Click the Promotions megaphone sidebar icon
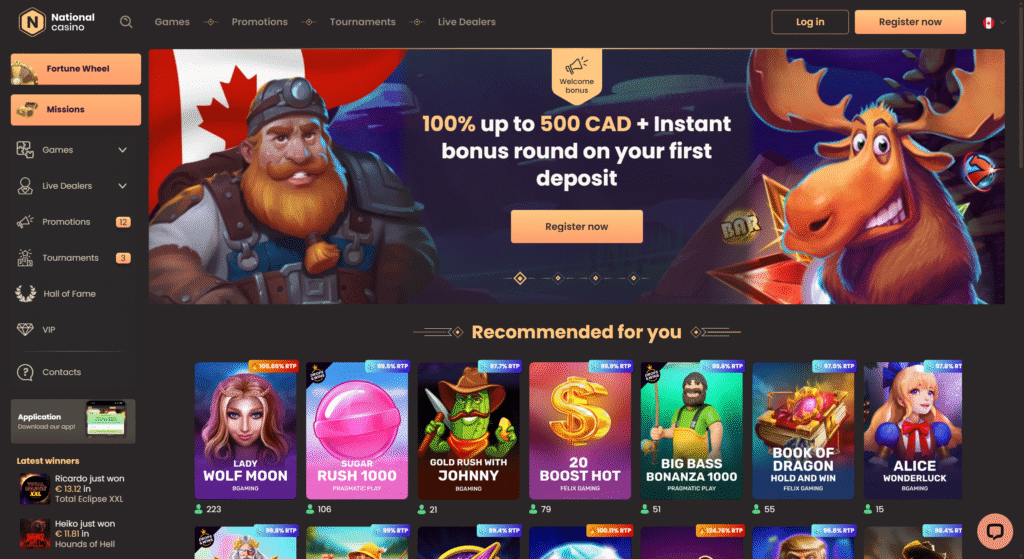This screenshot has width=1024, height=559. tap(25, 222)
